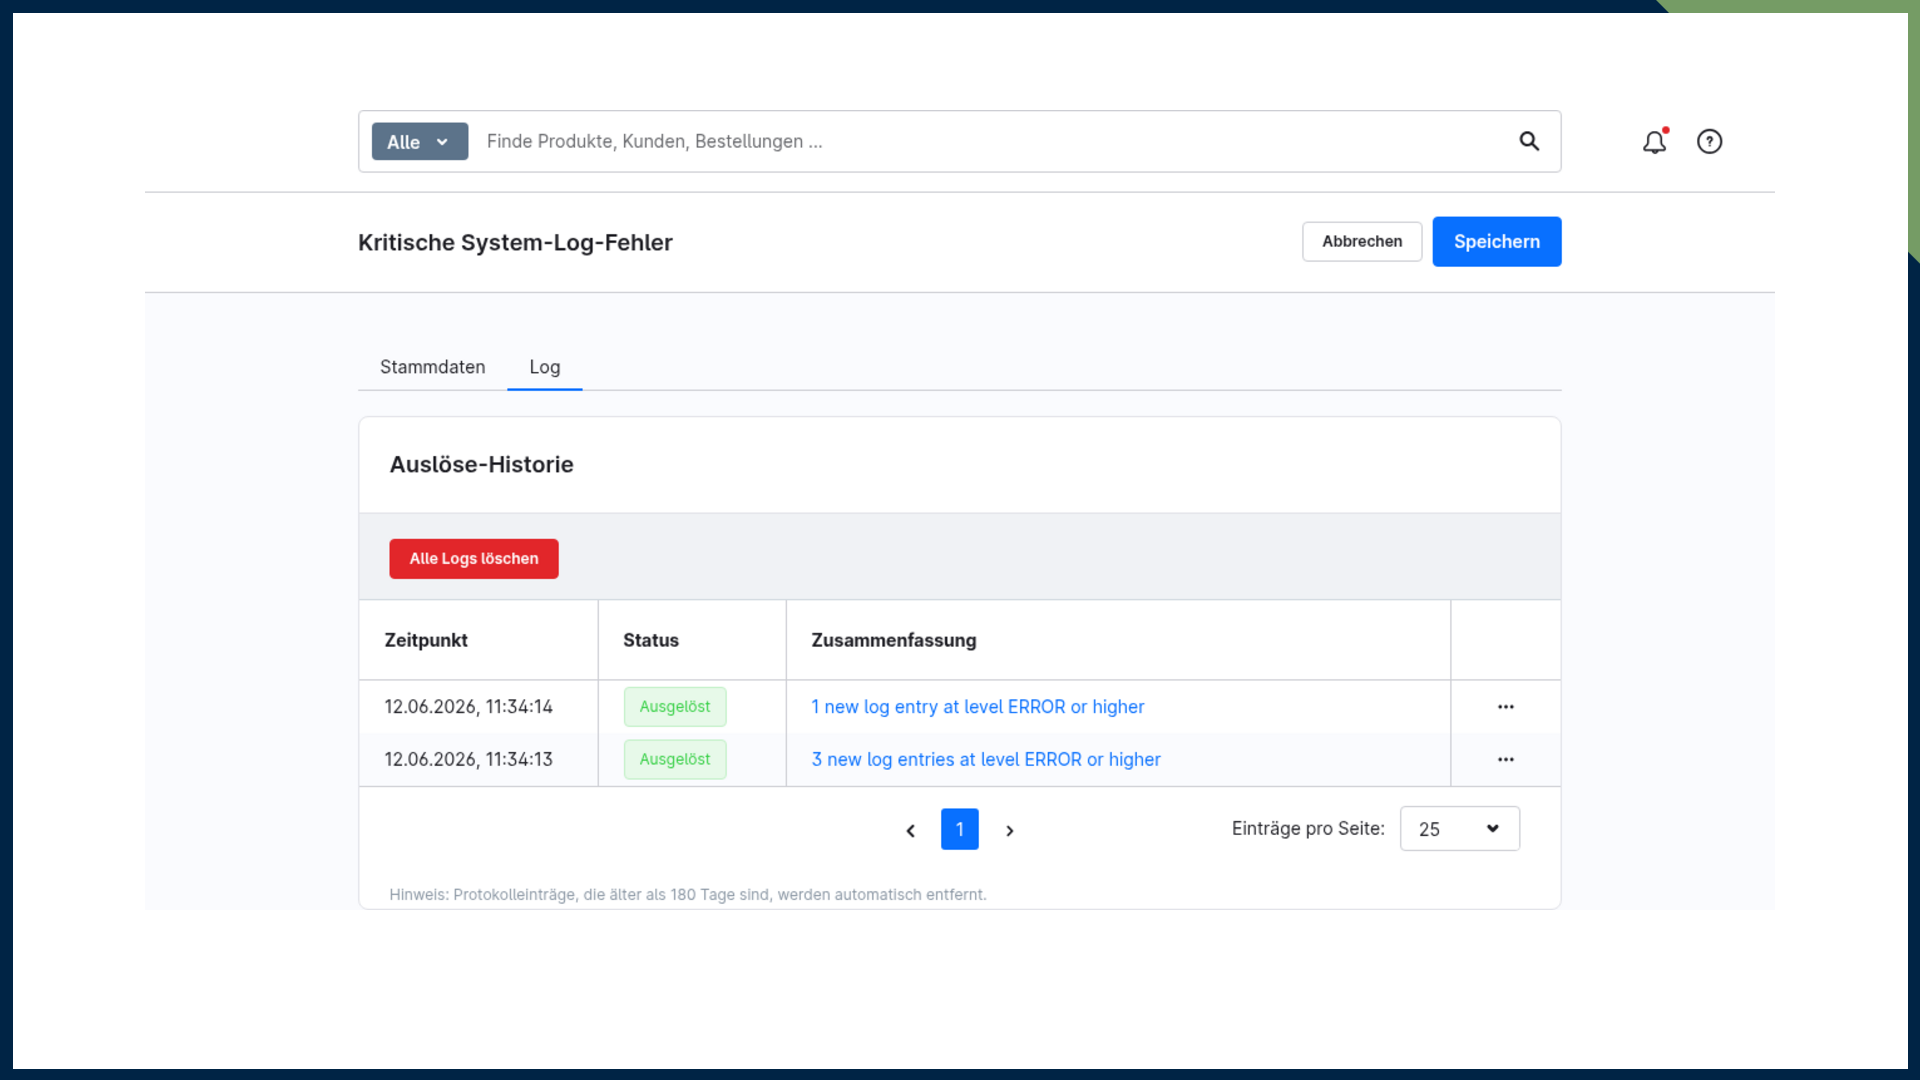Open the help question mark icon
The image size is (1920, 1080).
pyautogui.click(x=1710, y=141)
